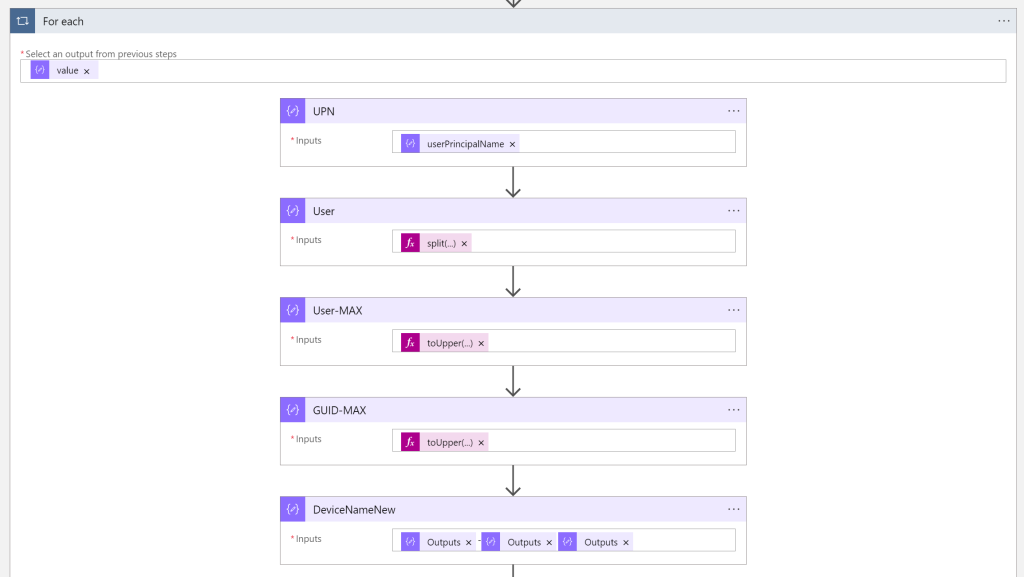
Task: Click the UPN compose action icon
Action: 293,111
